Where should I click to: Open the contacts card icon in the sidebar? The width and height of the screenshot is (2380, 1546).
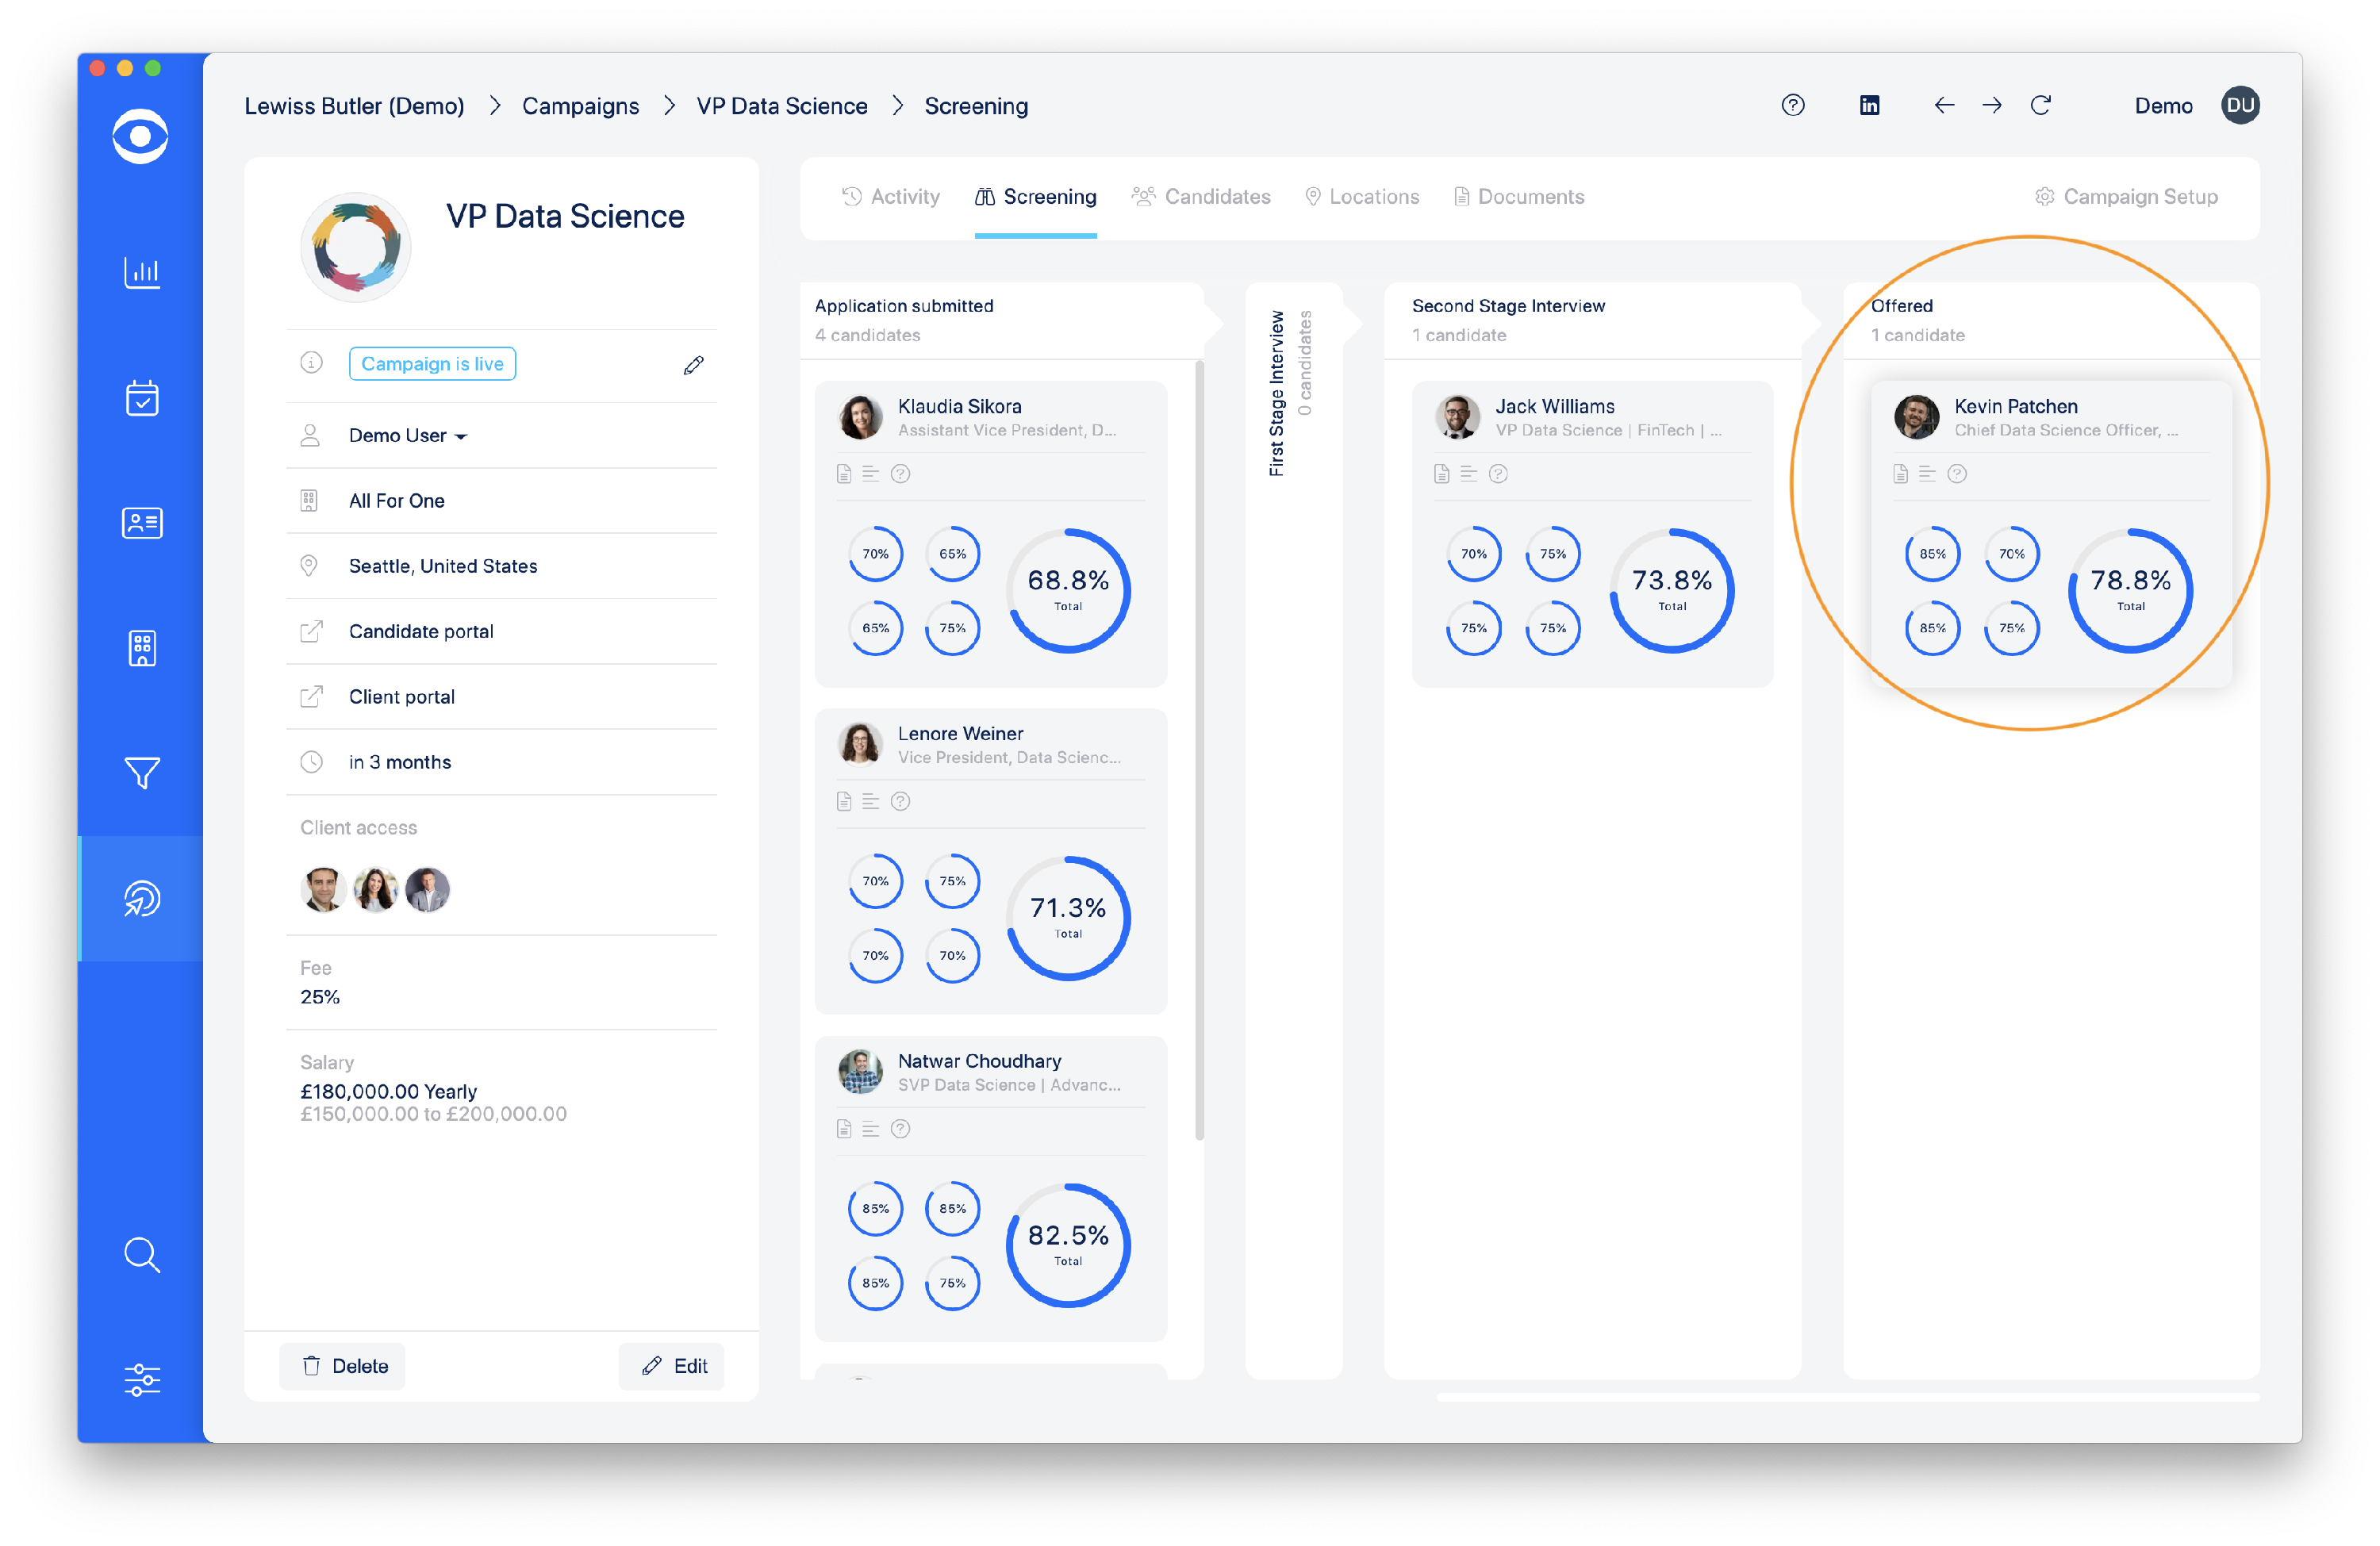tap(142, 523)
